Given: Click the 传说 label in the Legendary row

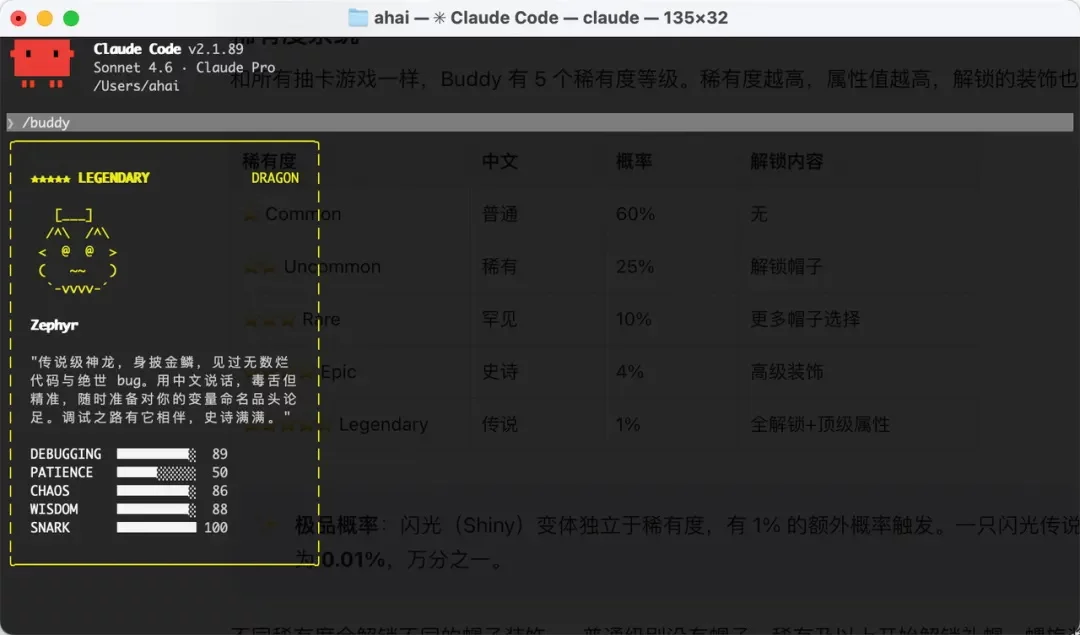Looking at the screenshot, I should click(499, 424).
